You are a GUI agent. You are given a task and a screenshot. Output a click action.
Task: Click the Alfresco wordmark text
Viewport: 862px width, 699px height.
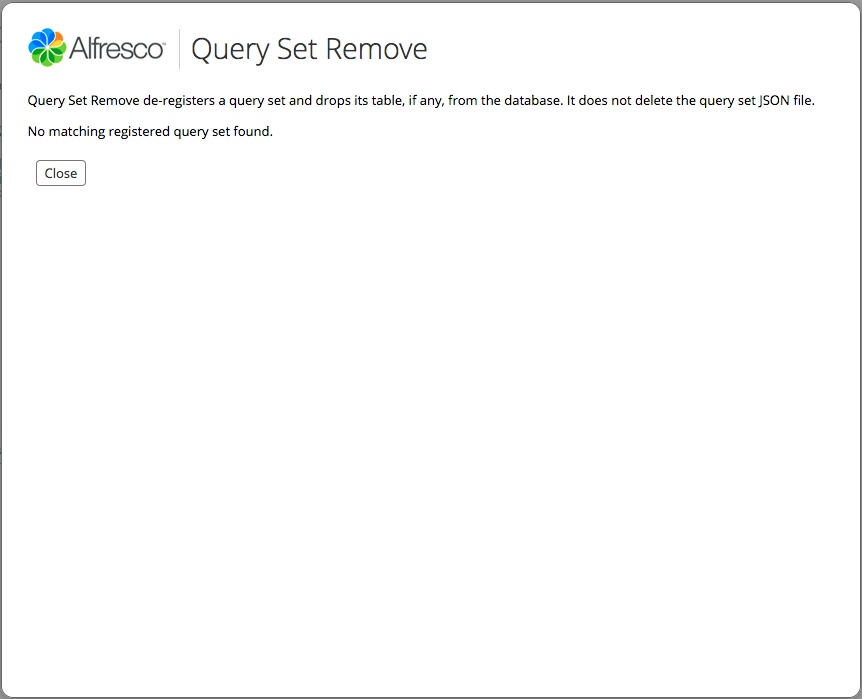click(113, 47)
